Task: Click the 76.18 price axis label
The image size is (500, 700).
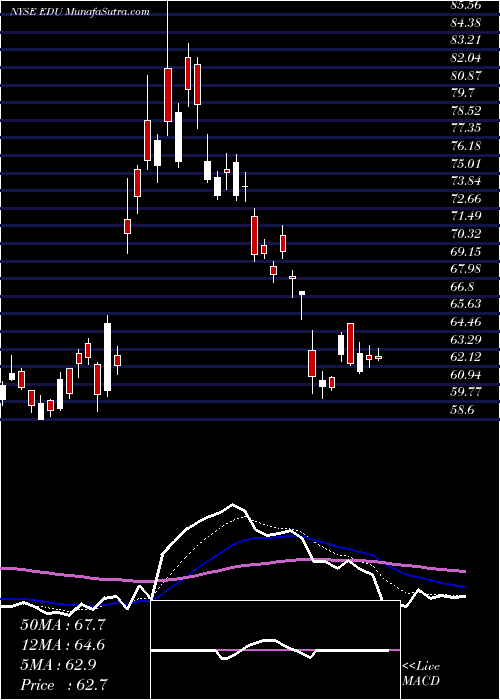Action: point(467,146)
